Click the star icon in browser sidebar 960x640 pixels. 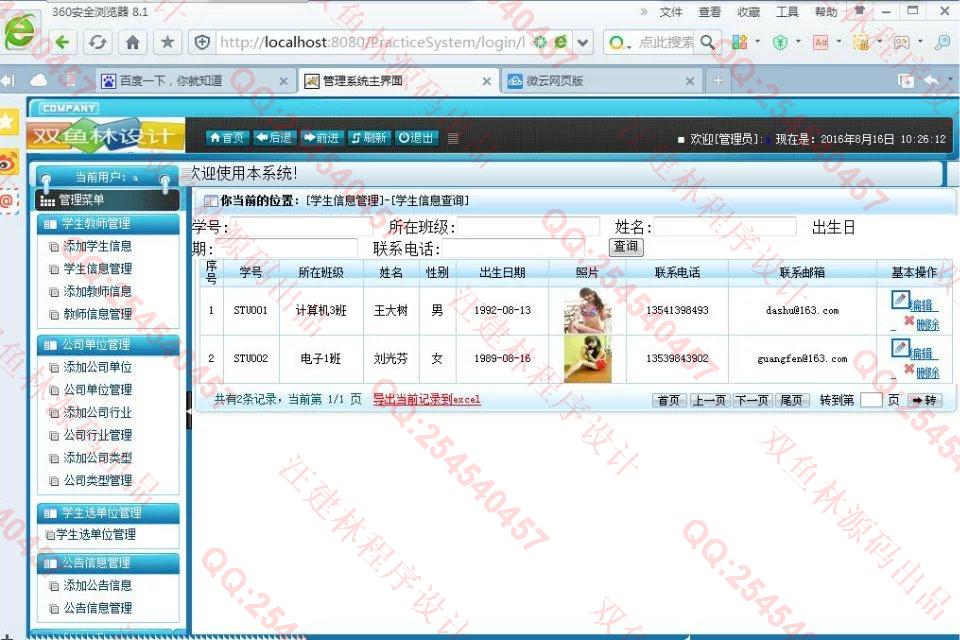[7, 121]
